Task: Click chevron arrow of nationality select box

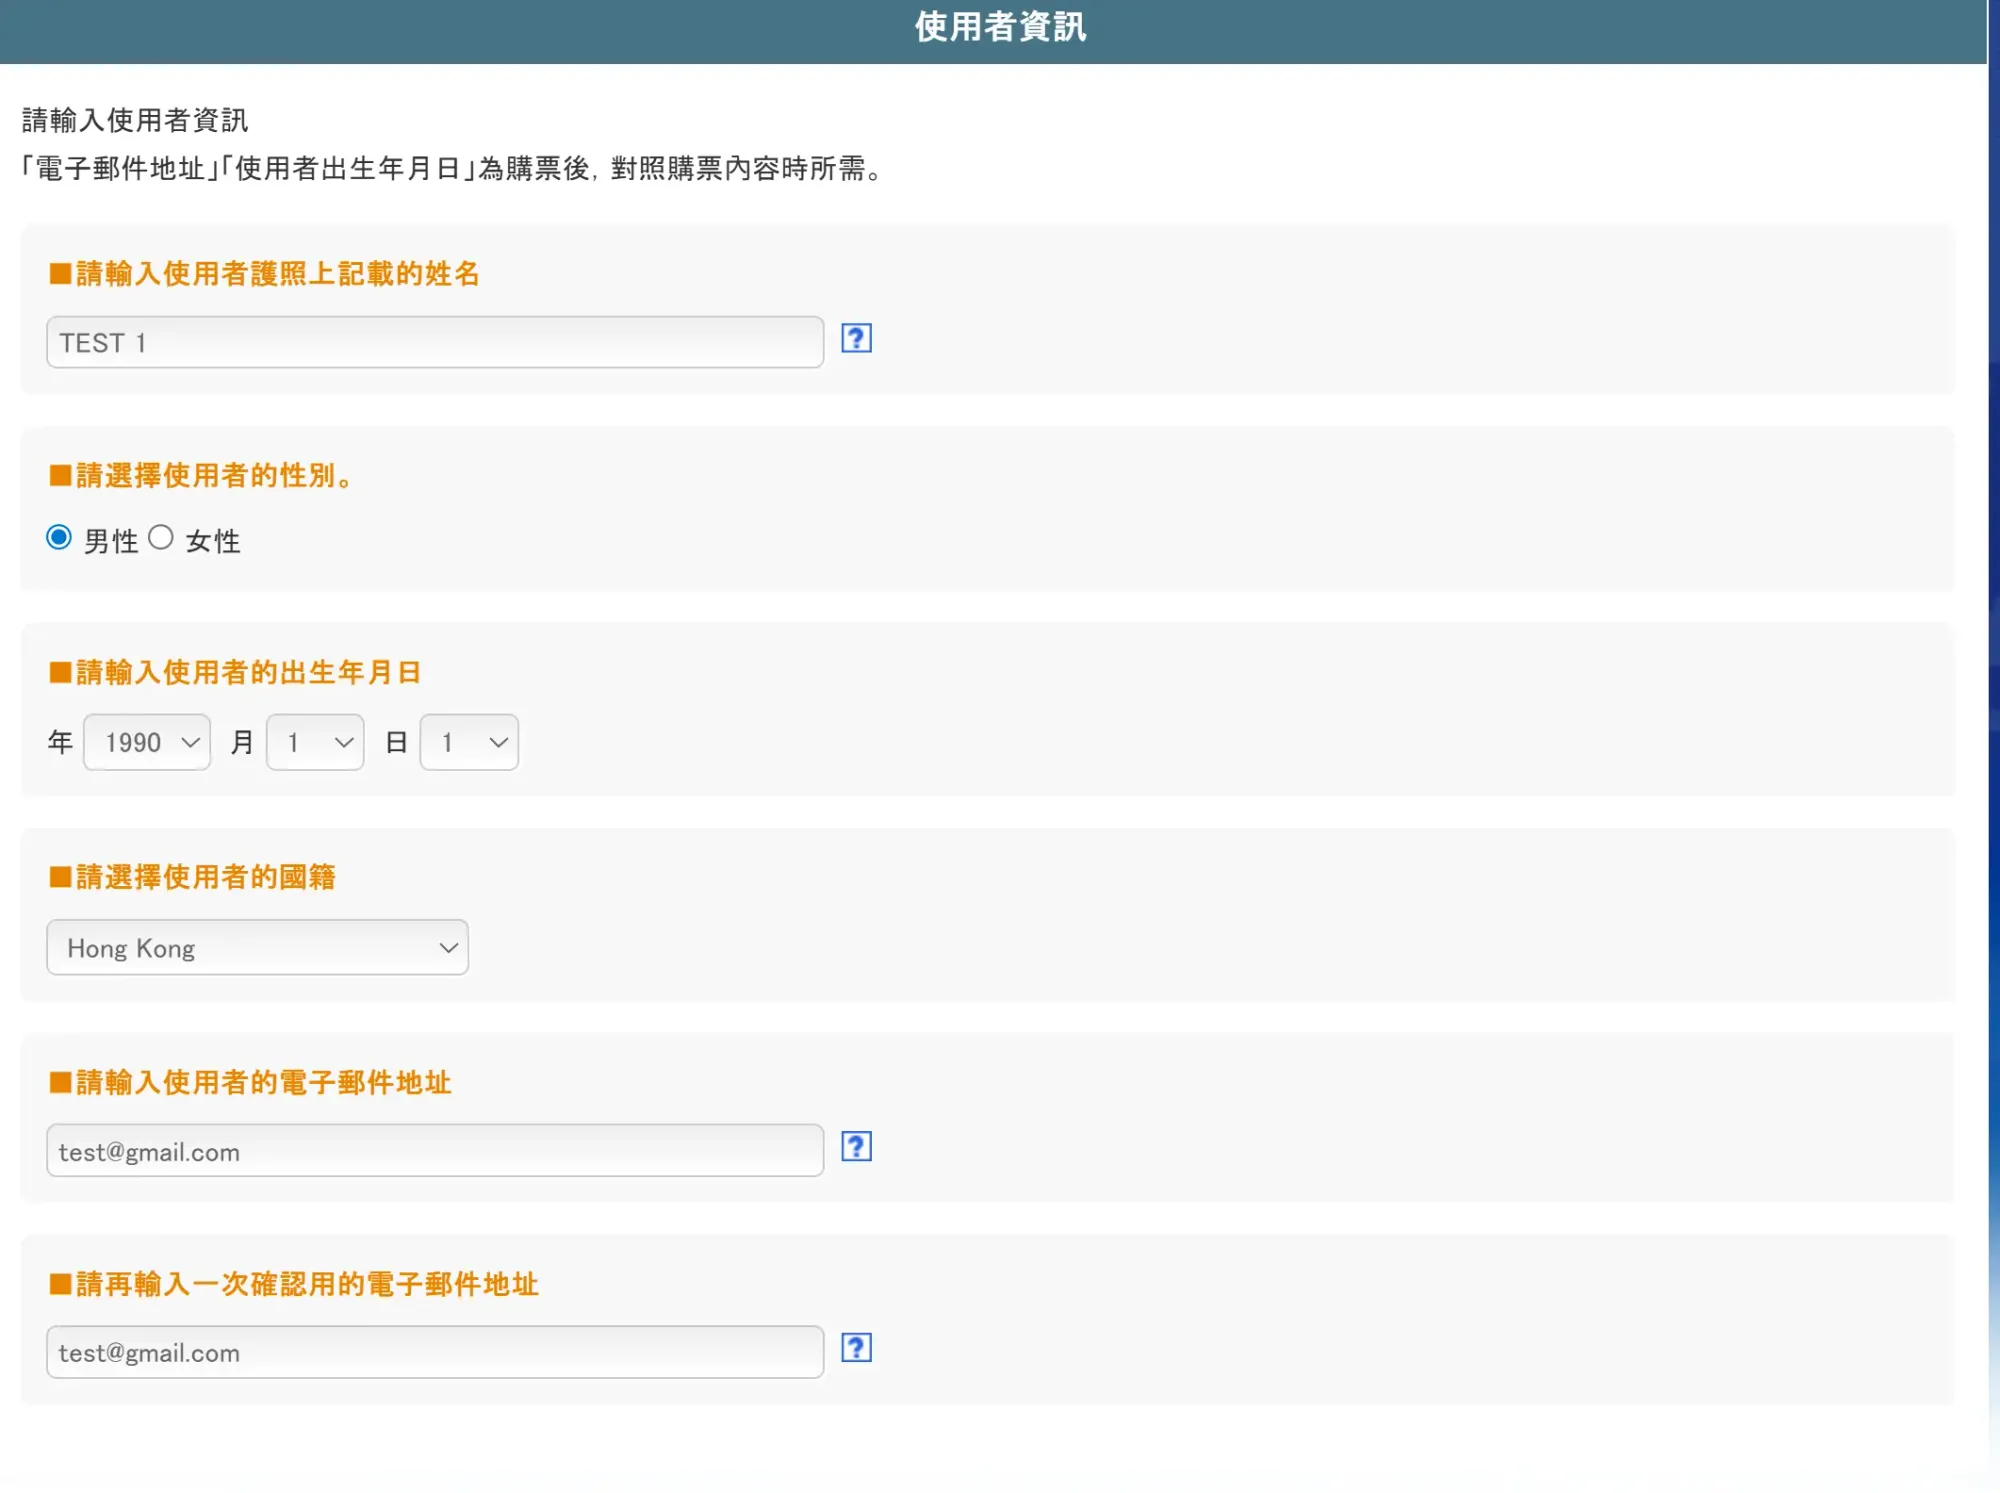Action: (448, 947)
